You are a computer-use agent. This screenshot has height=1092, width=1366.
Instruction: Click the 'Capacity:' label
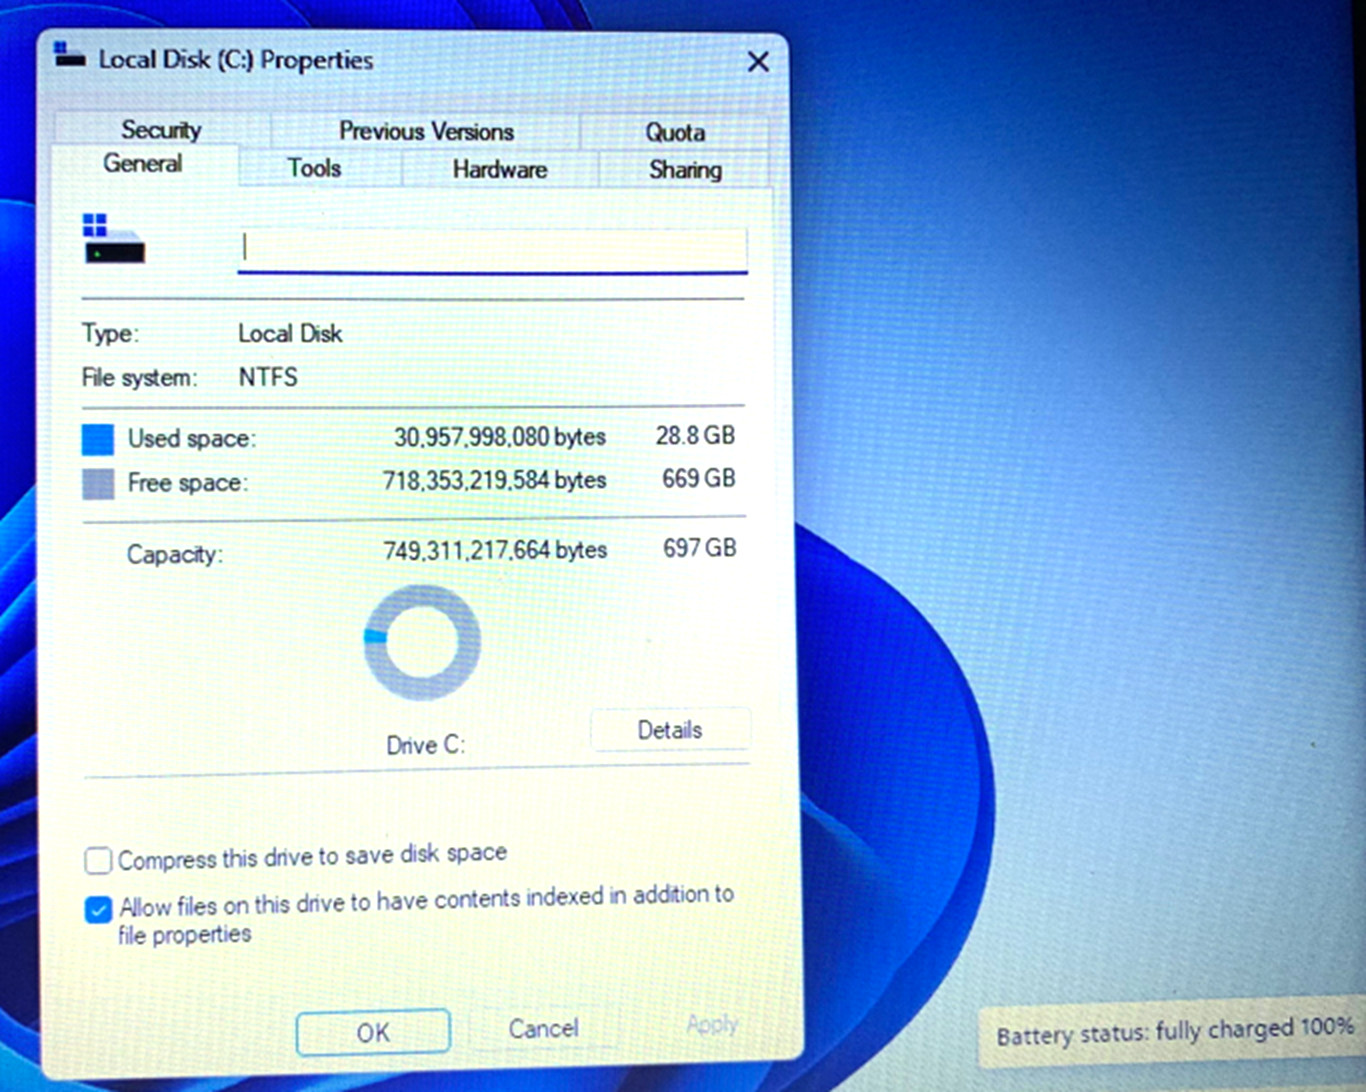pos(175,554)
